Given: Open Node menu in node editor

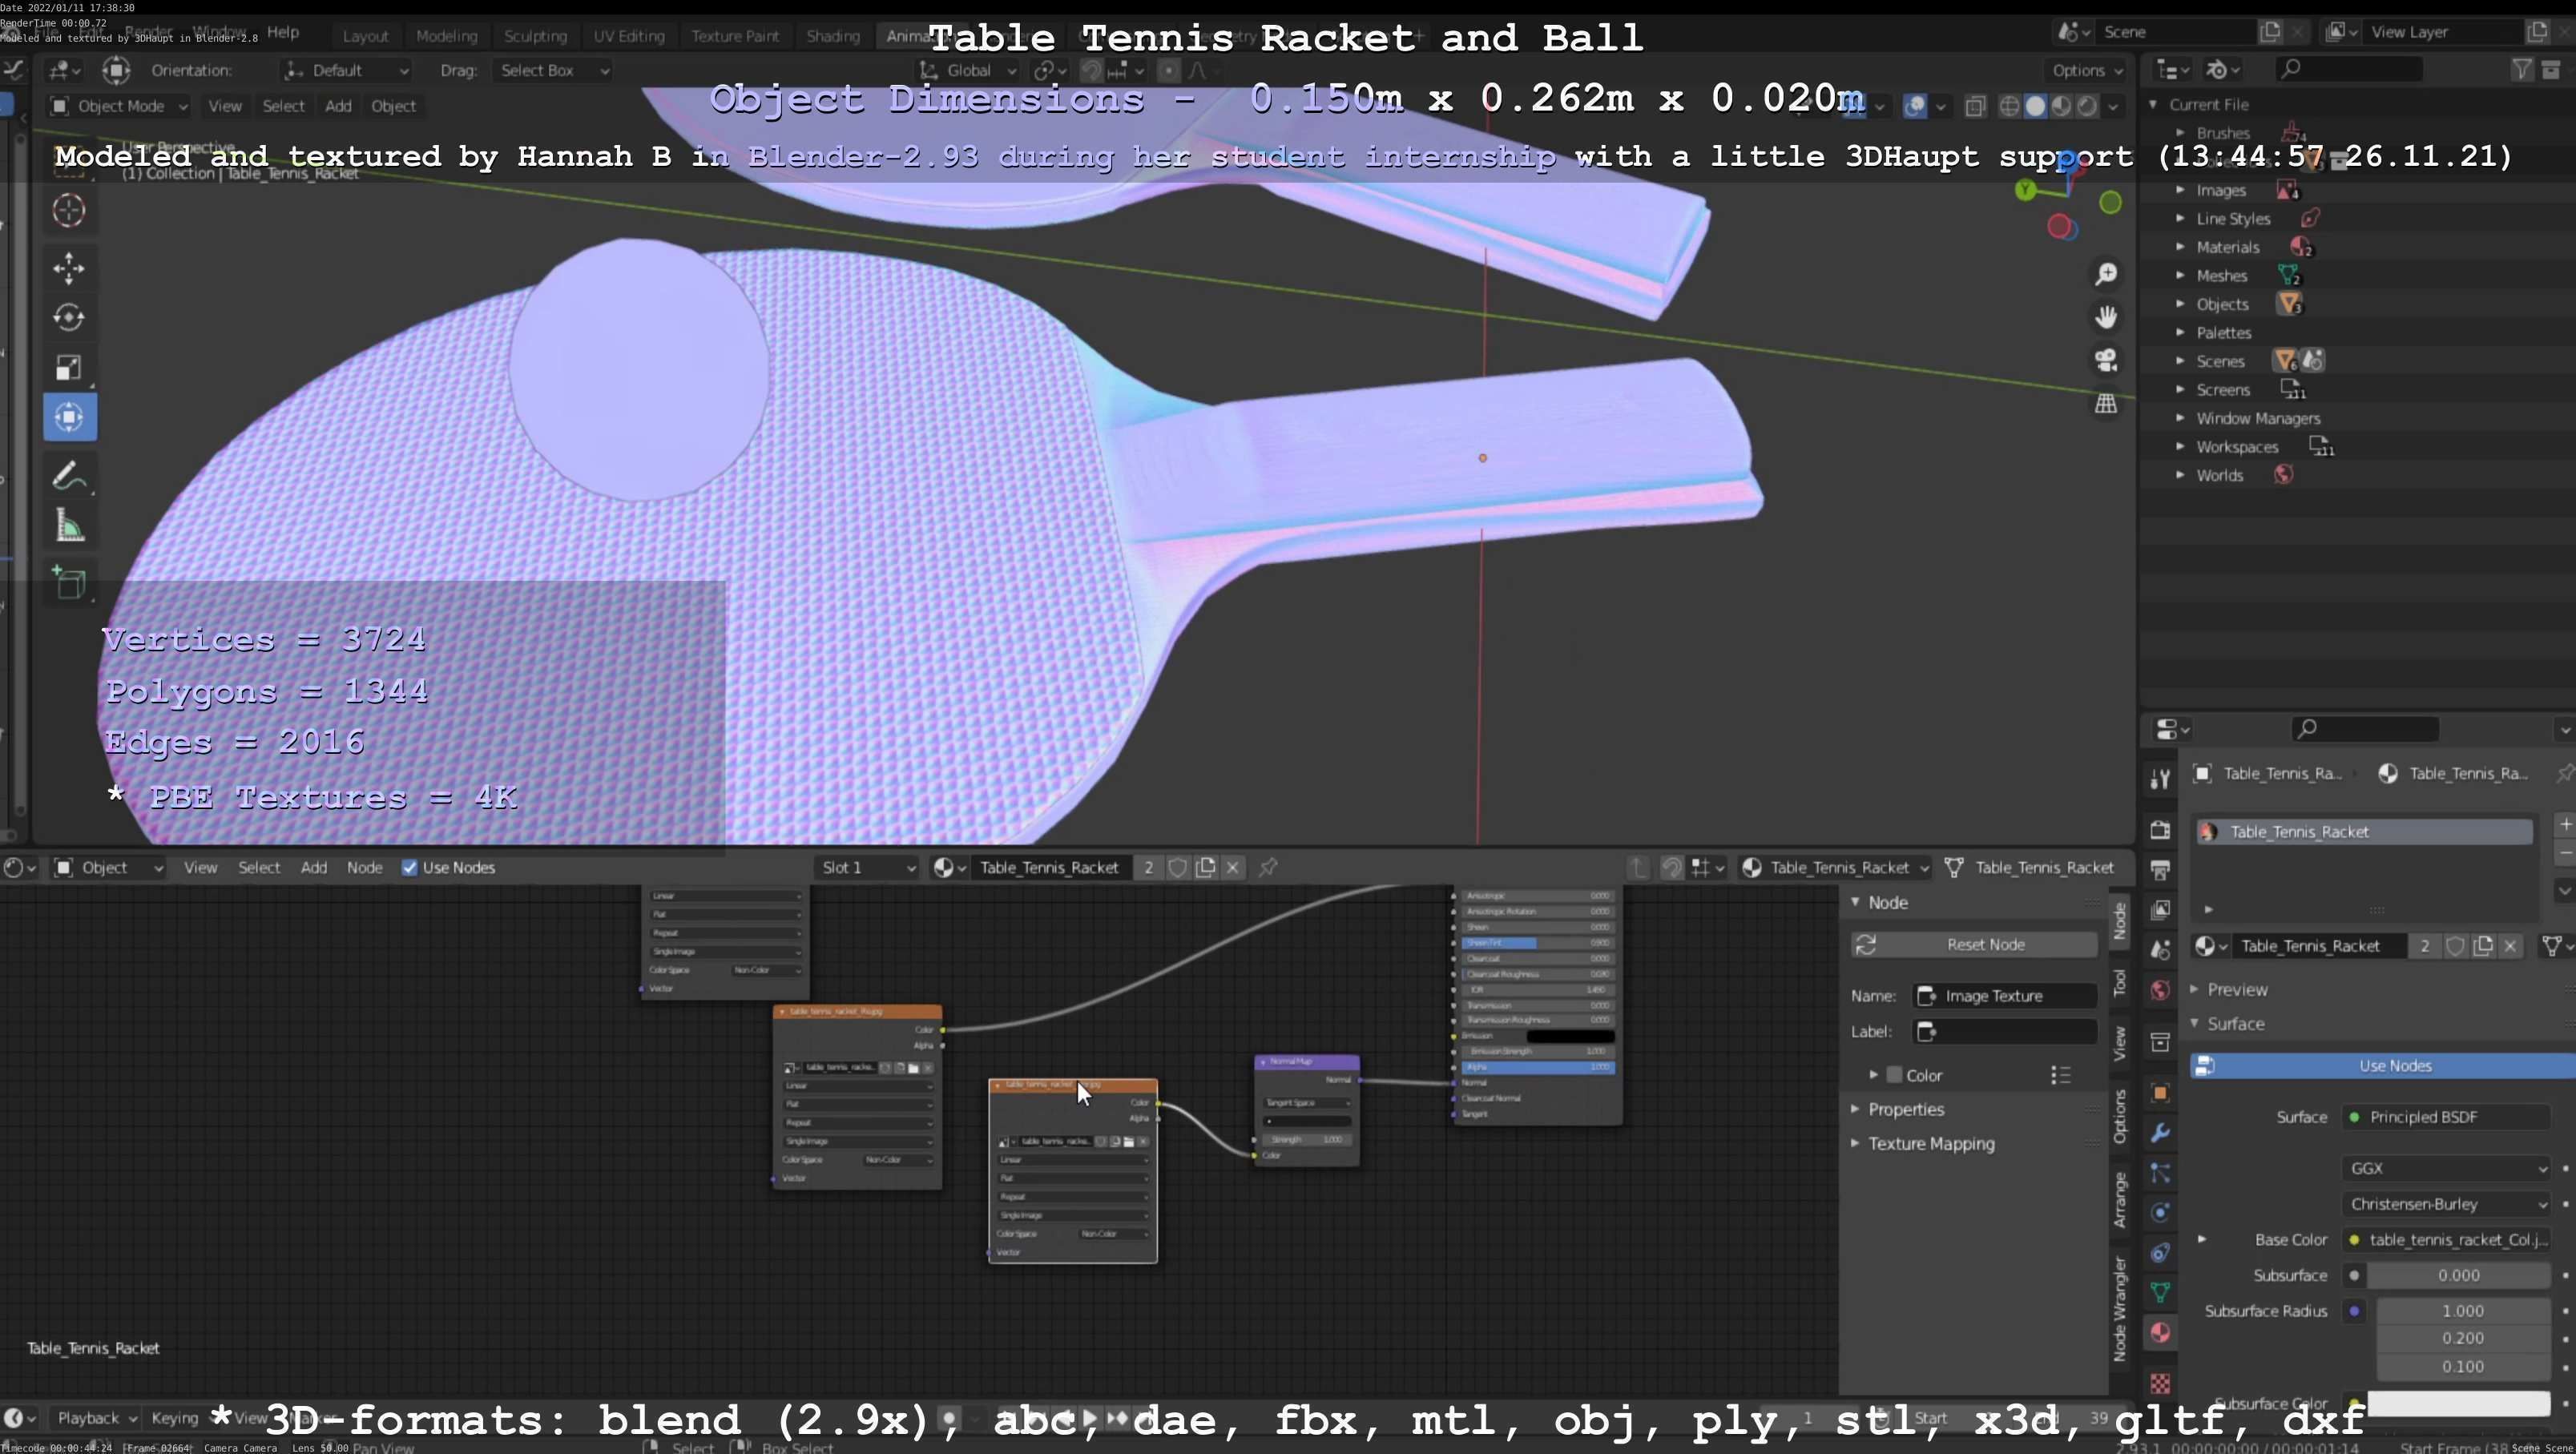Looking at the screenshot, I should [x=364, y=867].
